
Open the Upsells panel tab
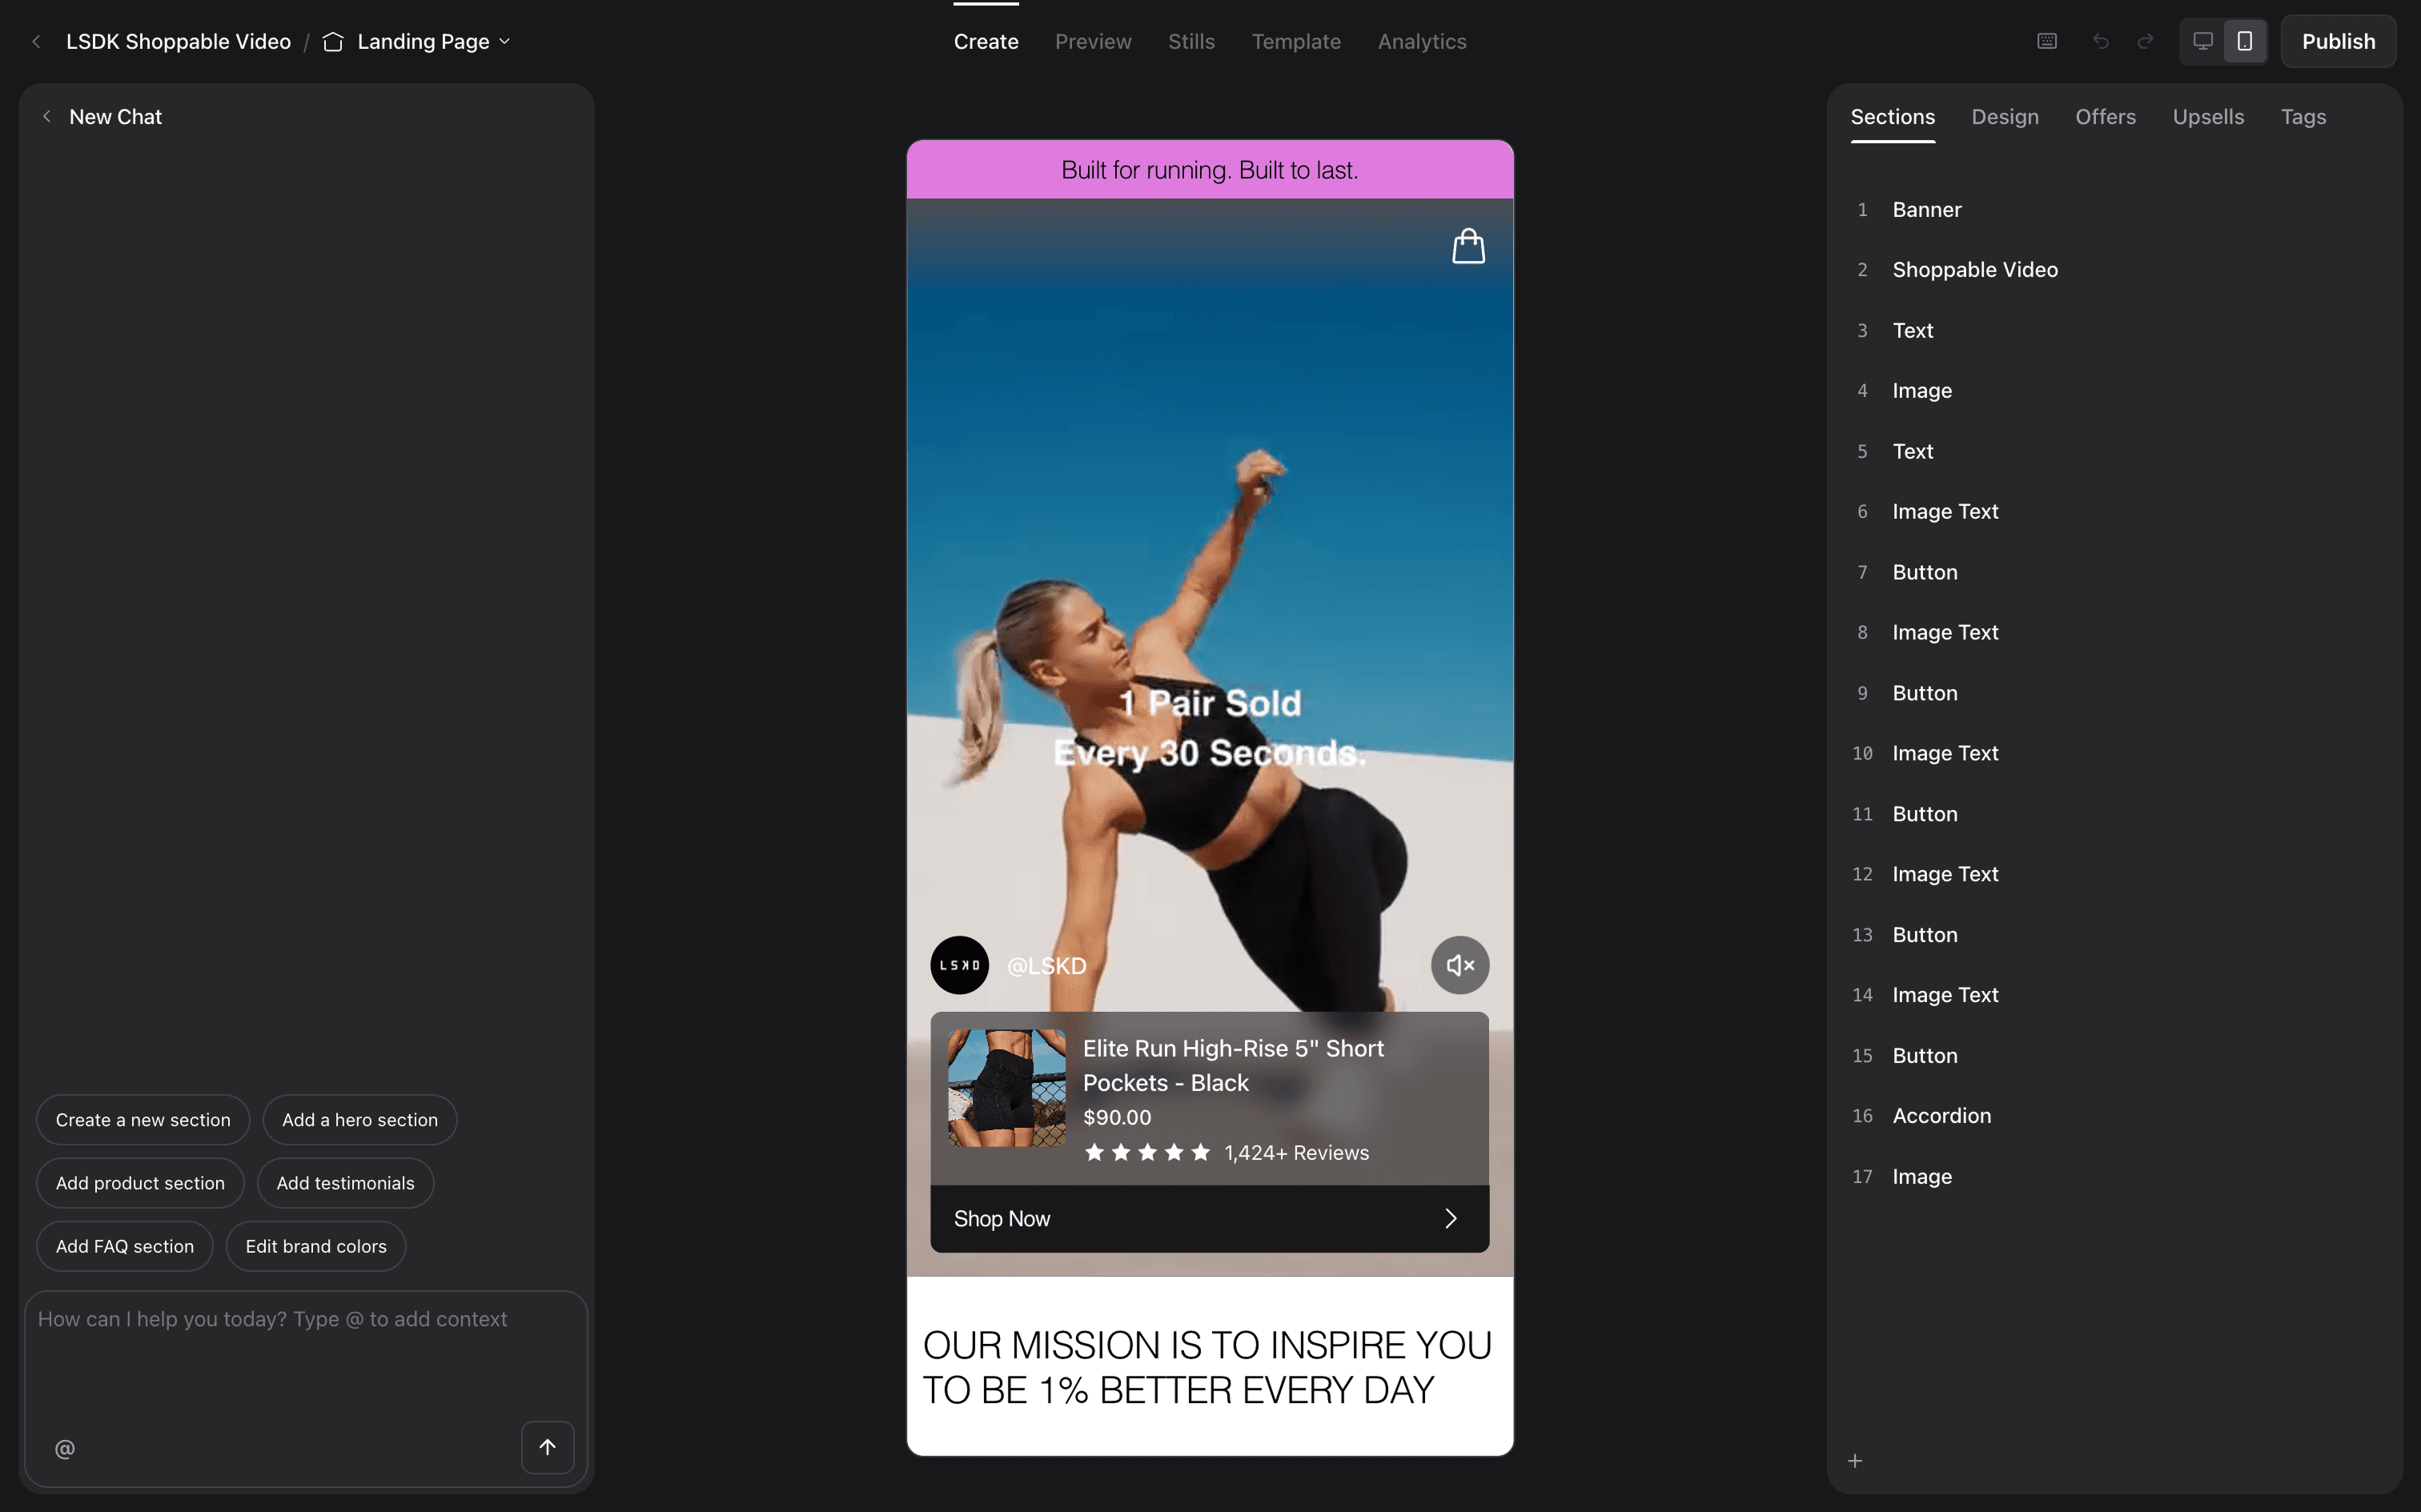click(2207, 117)
